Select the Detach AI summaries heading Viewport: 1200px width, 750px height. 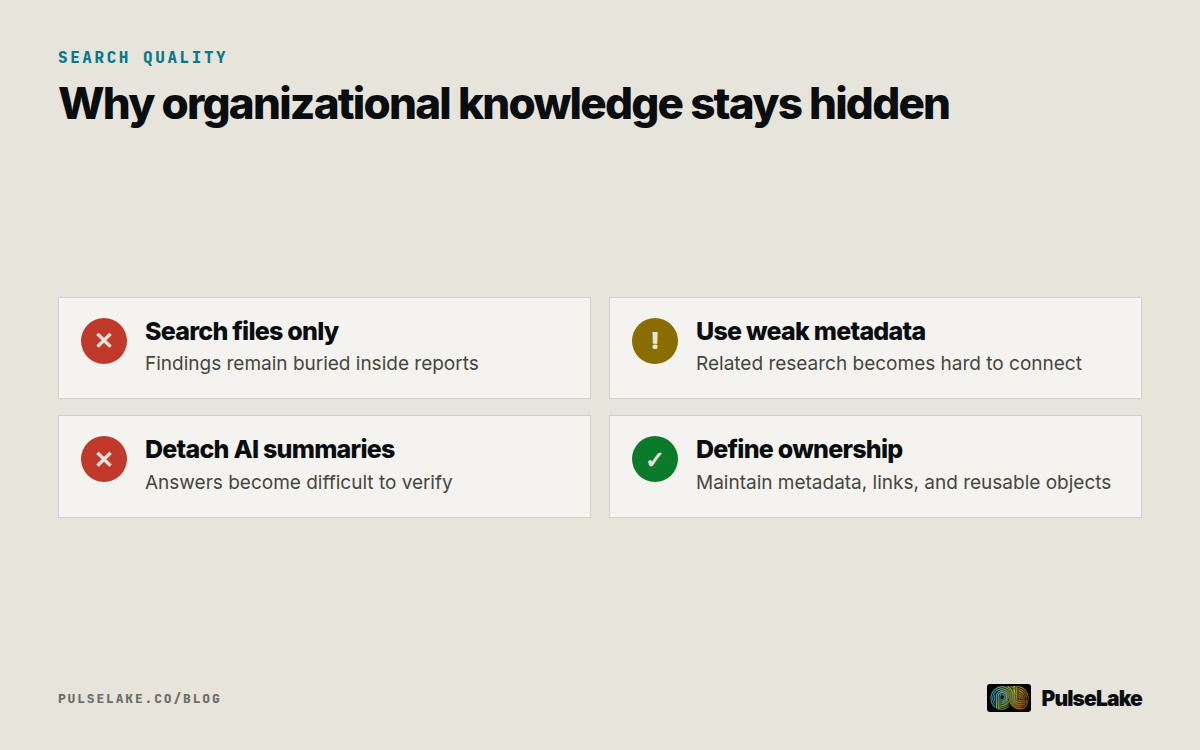(x=270, y=449)
